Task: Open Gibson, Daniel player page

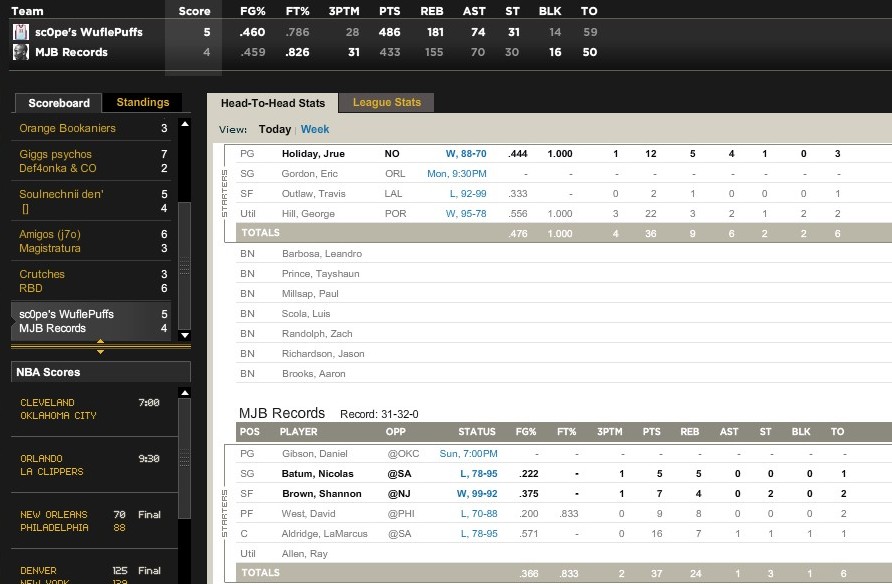Action: click(315, 454)
